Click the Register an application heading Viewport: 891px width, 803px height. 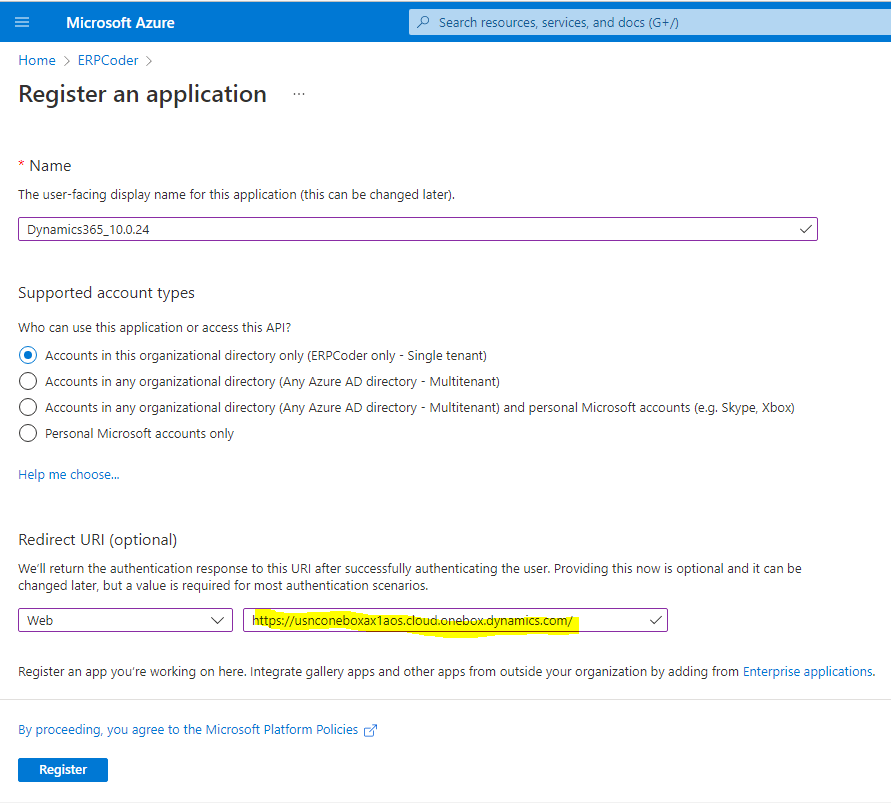pos(143,94)
